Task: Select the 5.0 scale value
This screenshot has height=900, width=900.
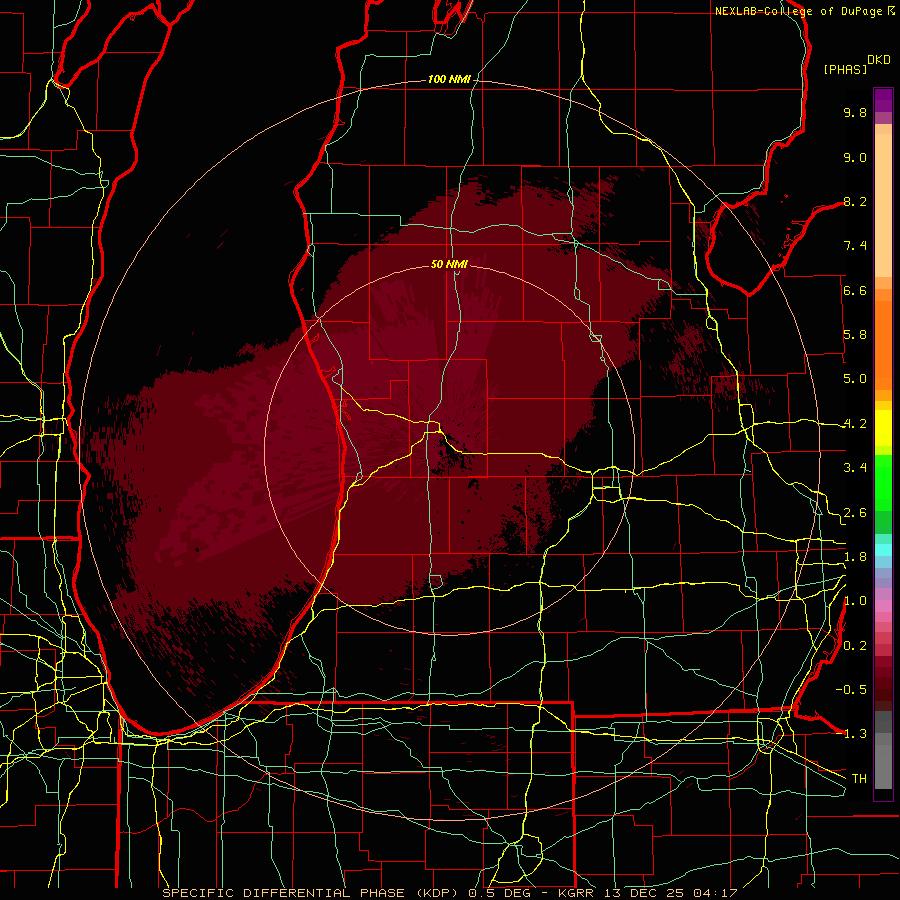Action: point(855,379)
